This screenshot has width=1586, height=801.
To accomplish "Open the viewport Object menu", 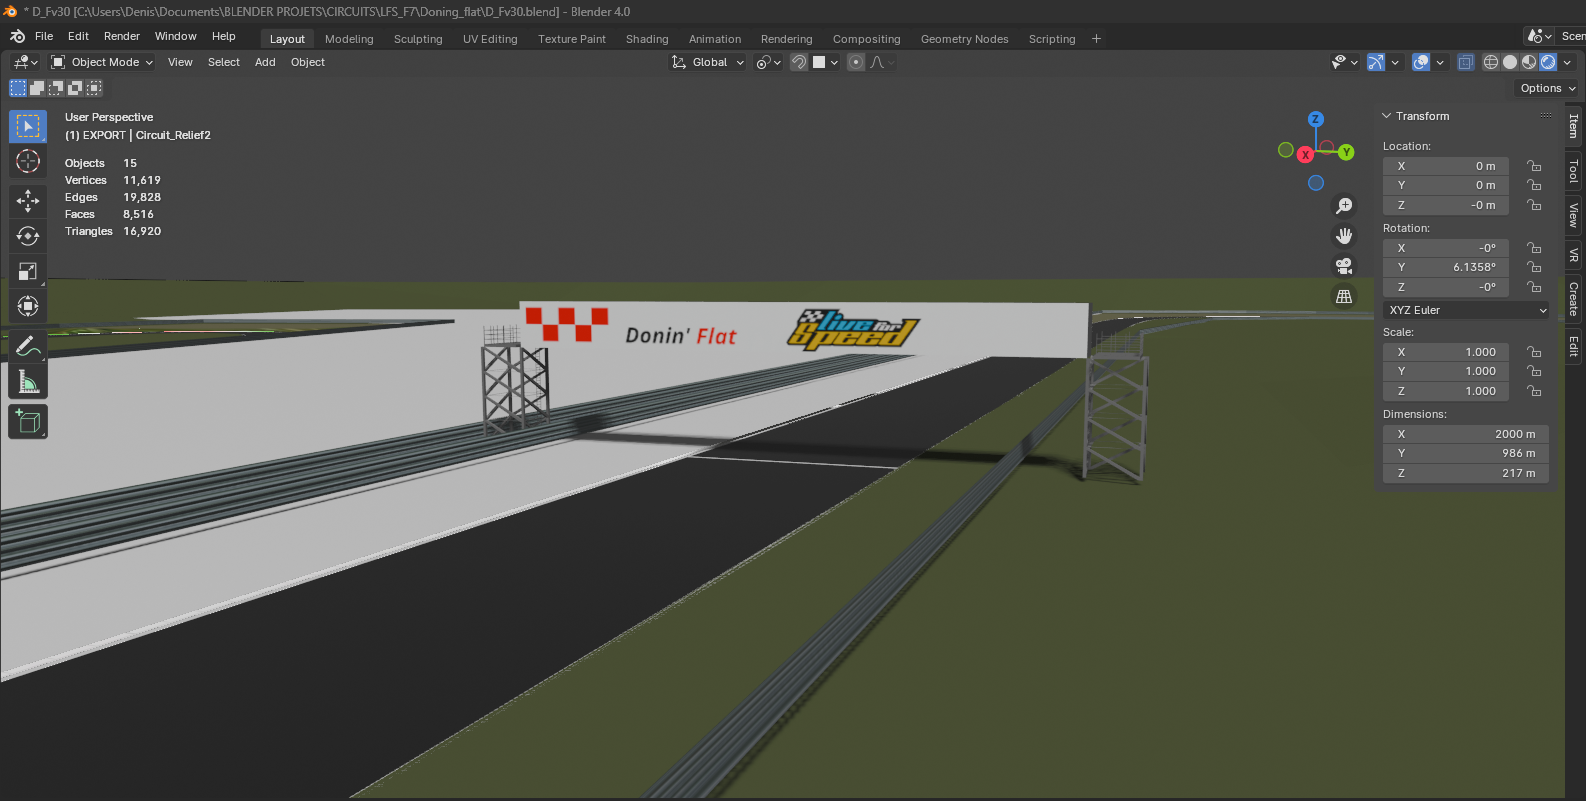I will pos(308,62).
